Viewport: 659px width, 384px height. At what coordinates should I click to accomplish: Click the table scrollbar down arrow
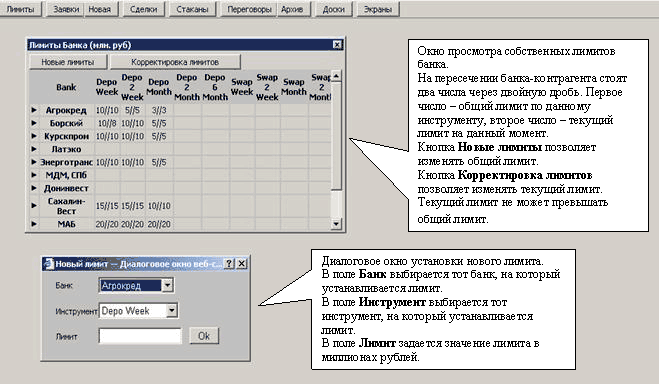[x=336, y=224]
